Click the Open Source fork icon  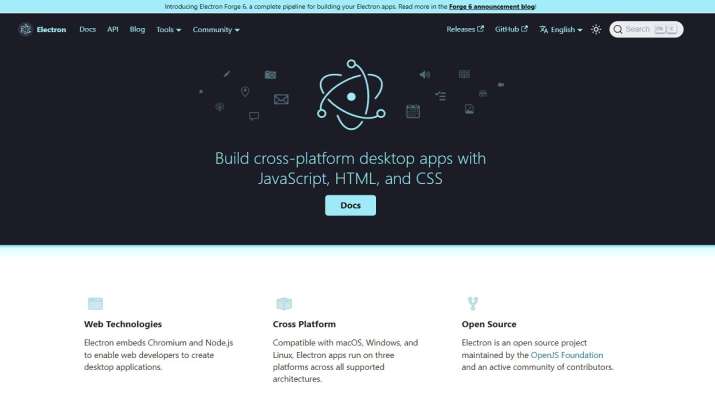point(473,304)
